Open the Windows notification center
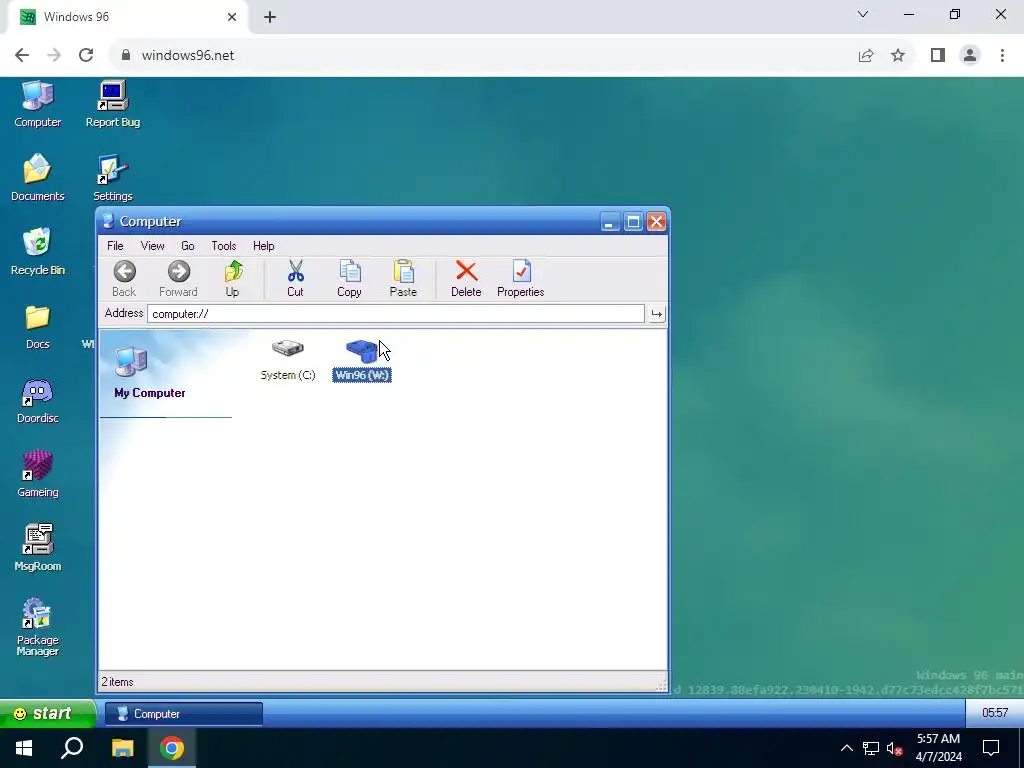The image size is (1024, 768). tap(991, 748)
